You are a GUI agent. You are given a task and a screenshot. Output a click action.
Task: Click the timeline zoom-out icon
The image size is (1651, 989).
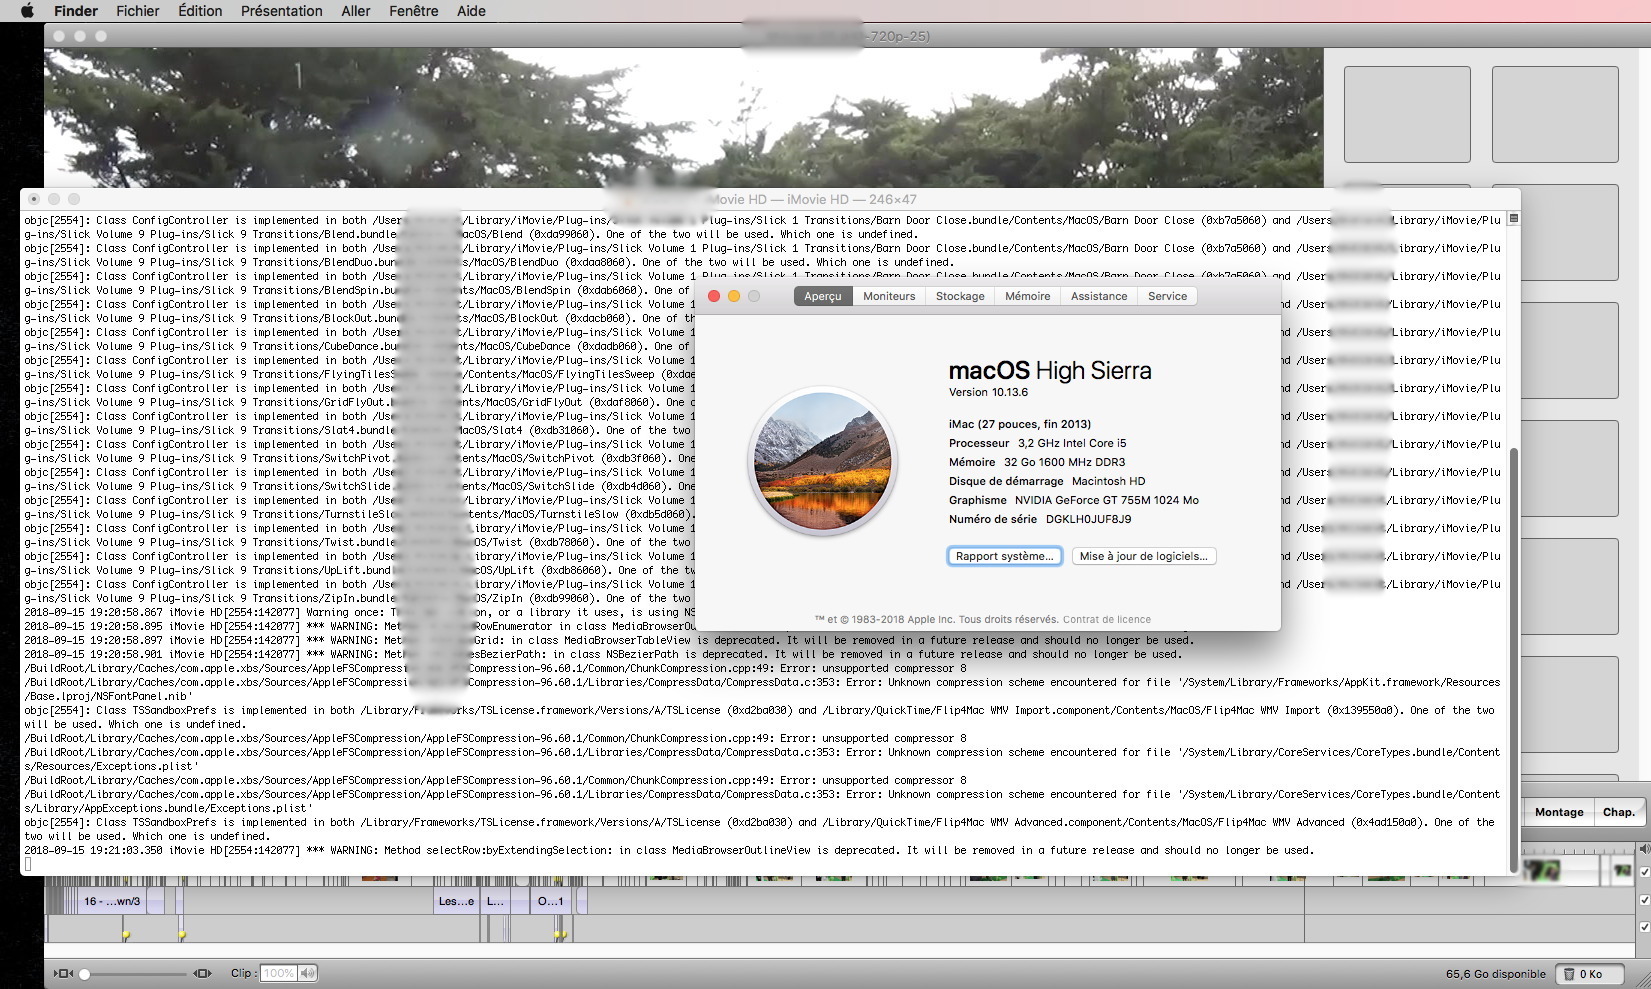pyautogui.click(x=63, y=973)
